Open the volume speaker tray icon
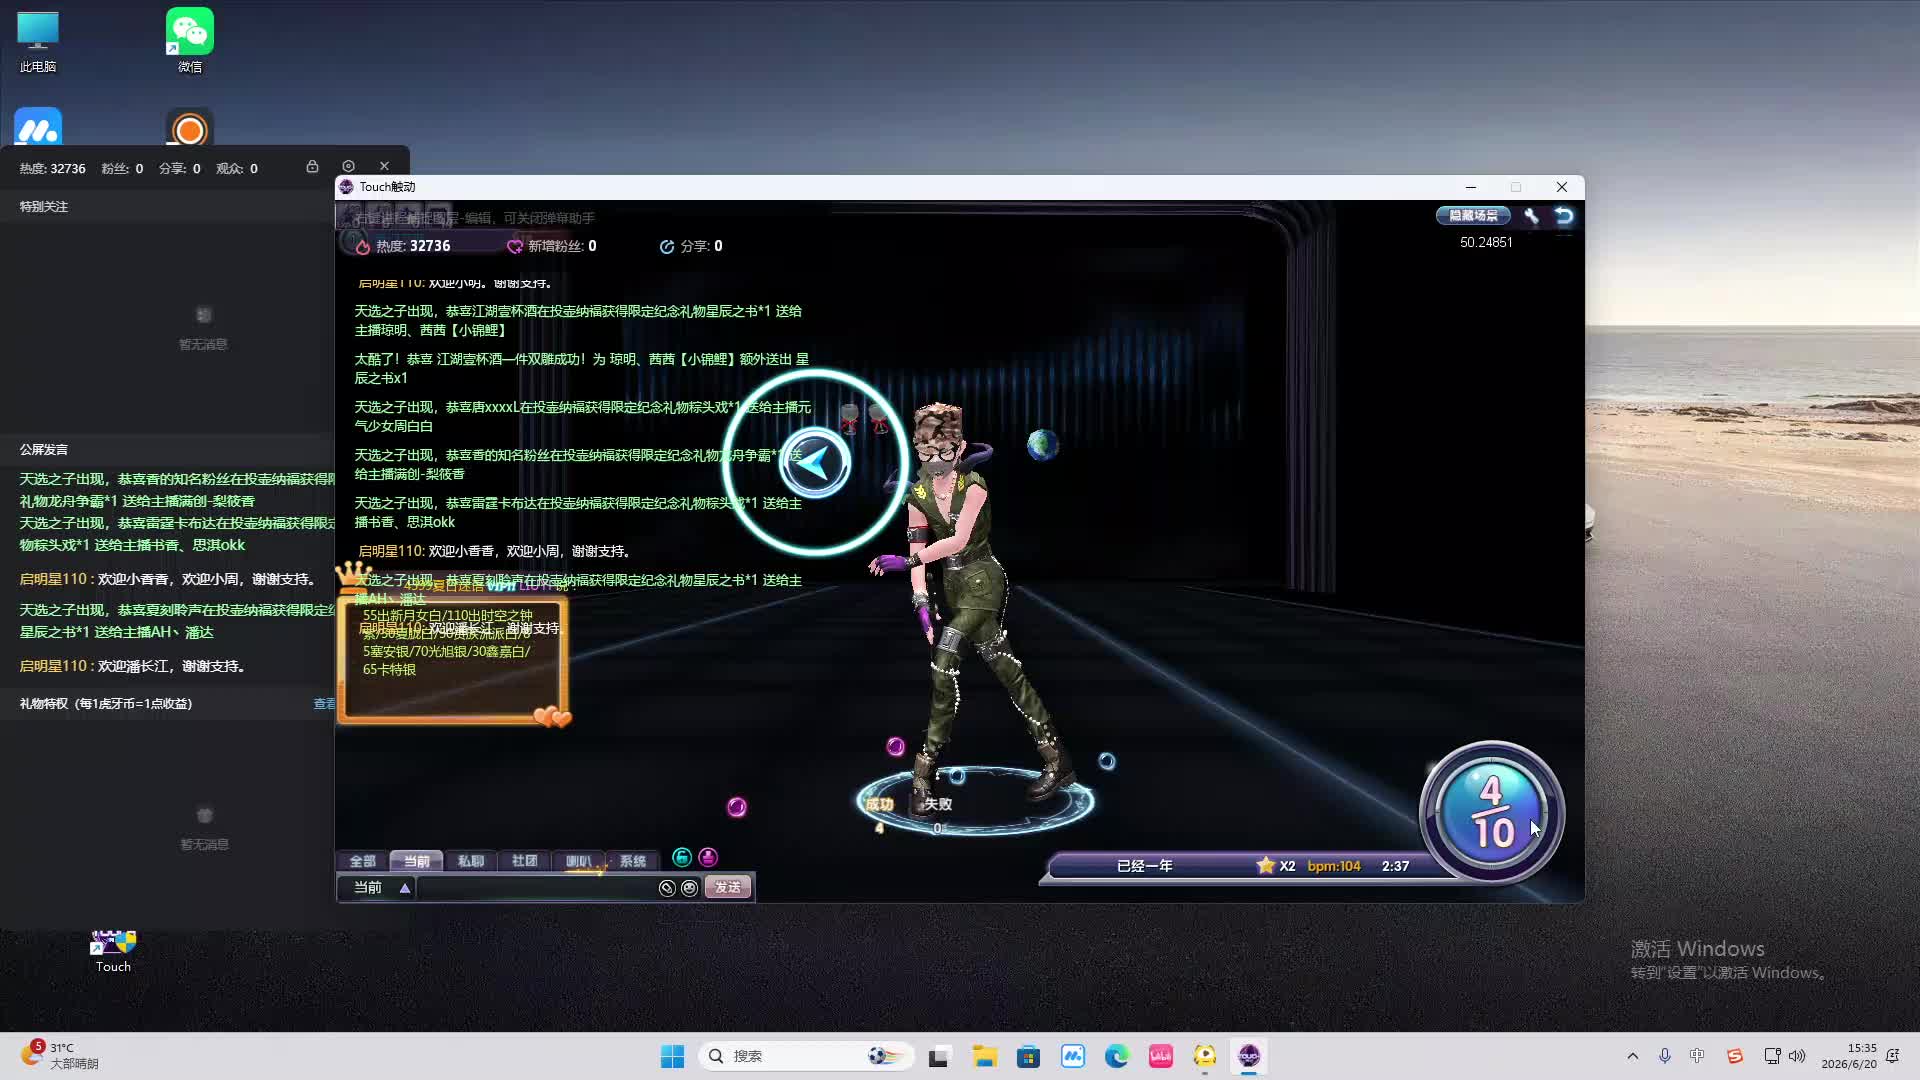Image resolution: width=1920 pixels, height=1080 pixels. tap(1797, 1056)
